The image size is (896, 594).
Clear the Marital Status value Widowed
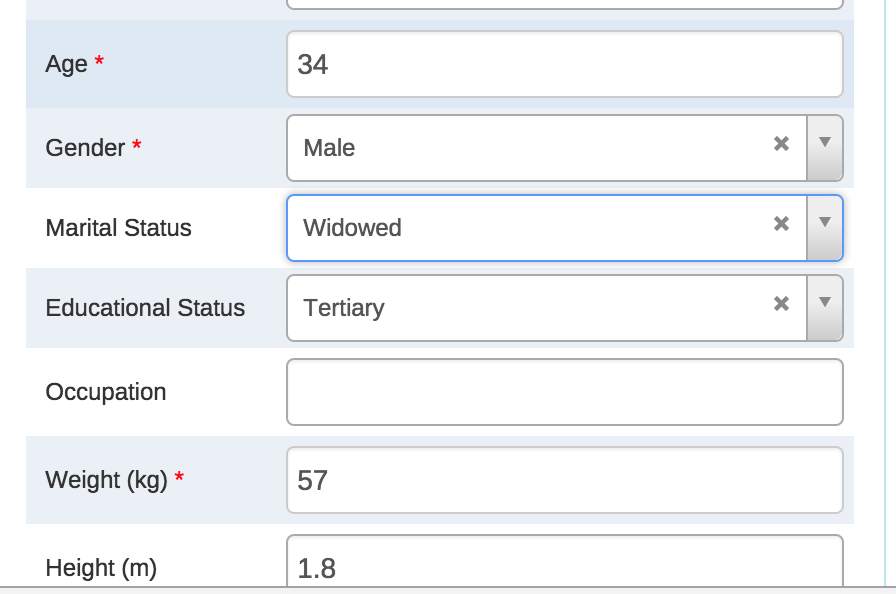click(x=781, y=224)
